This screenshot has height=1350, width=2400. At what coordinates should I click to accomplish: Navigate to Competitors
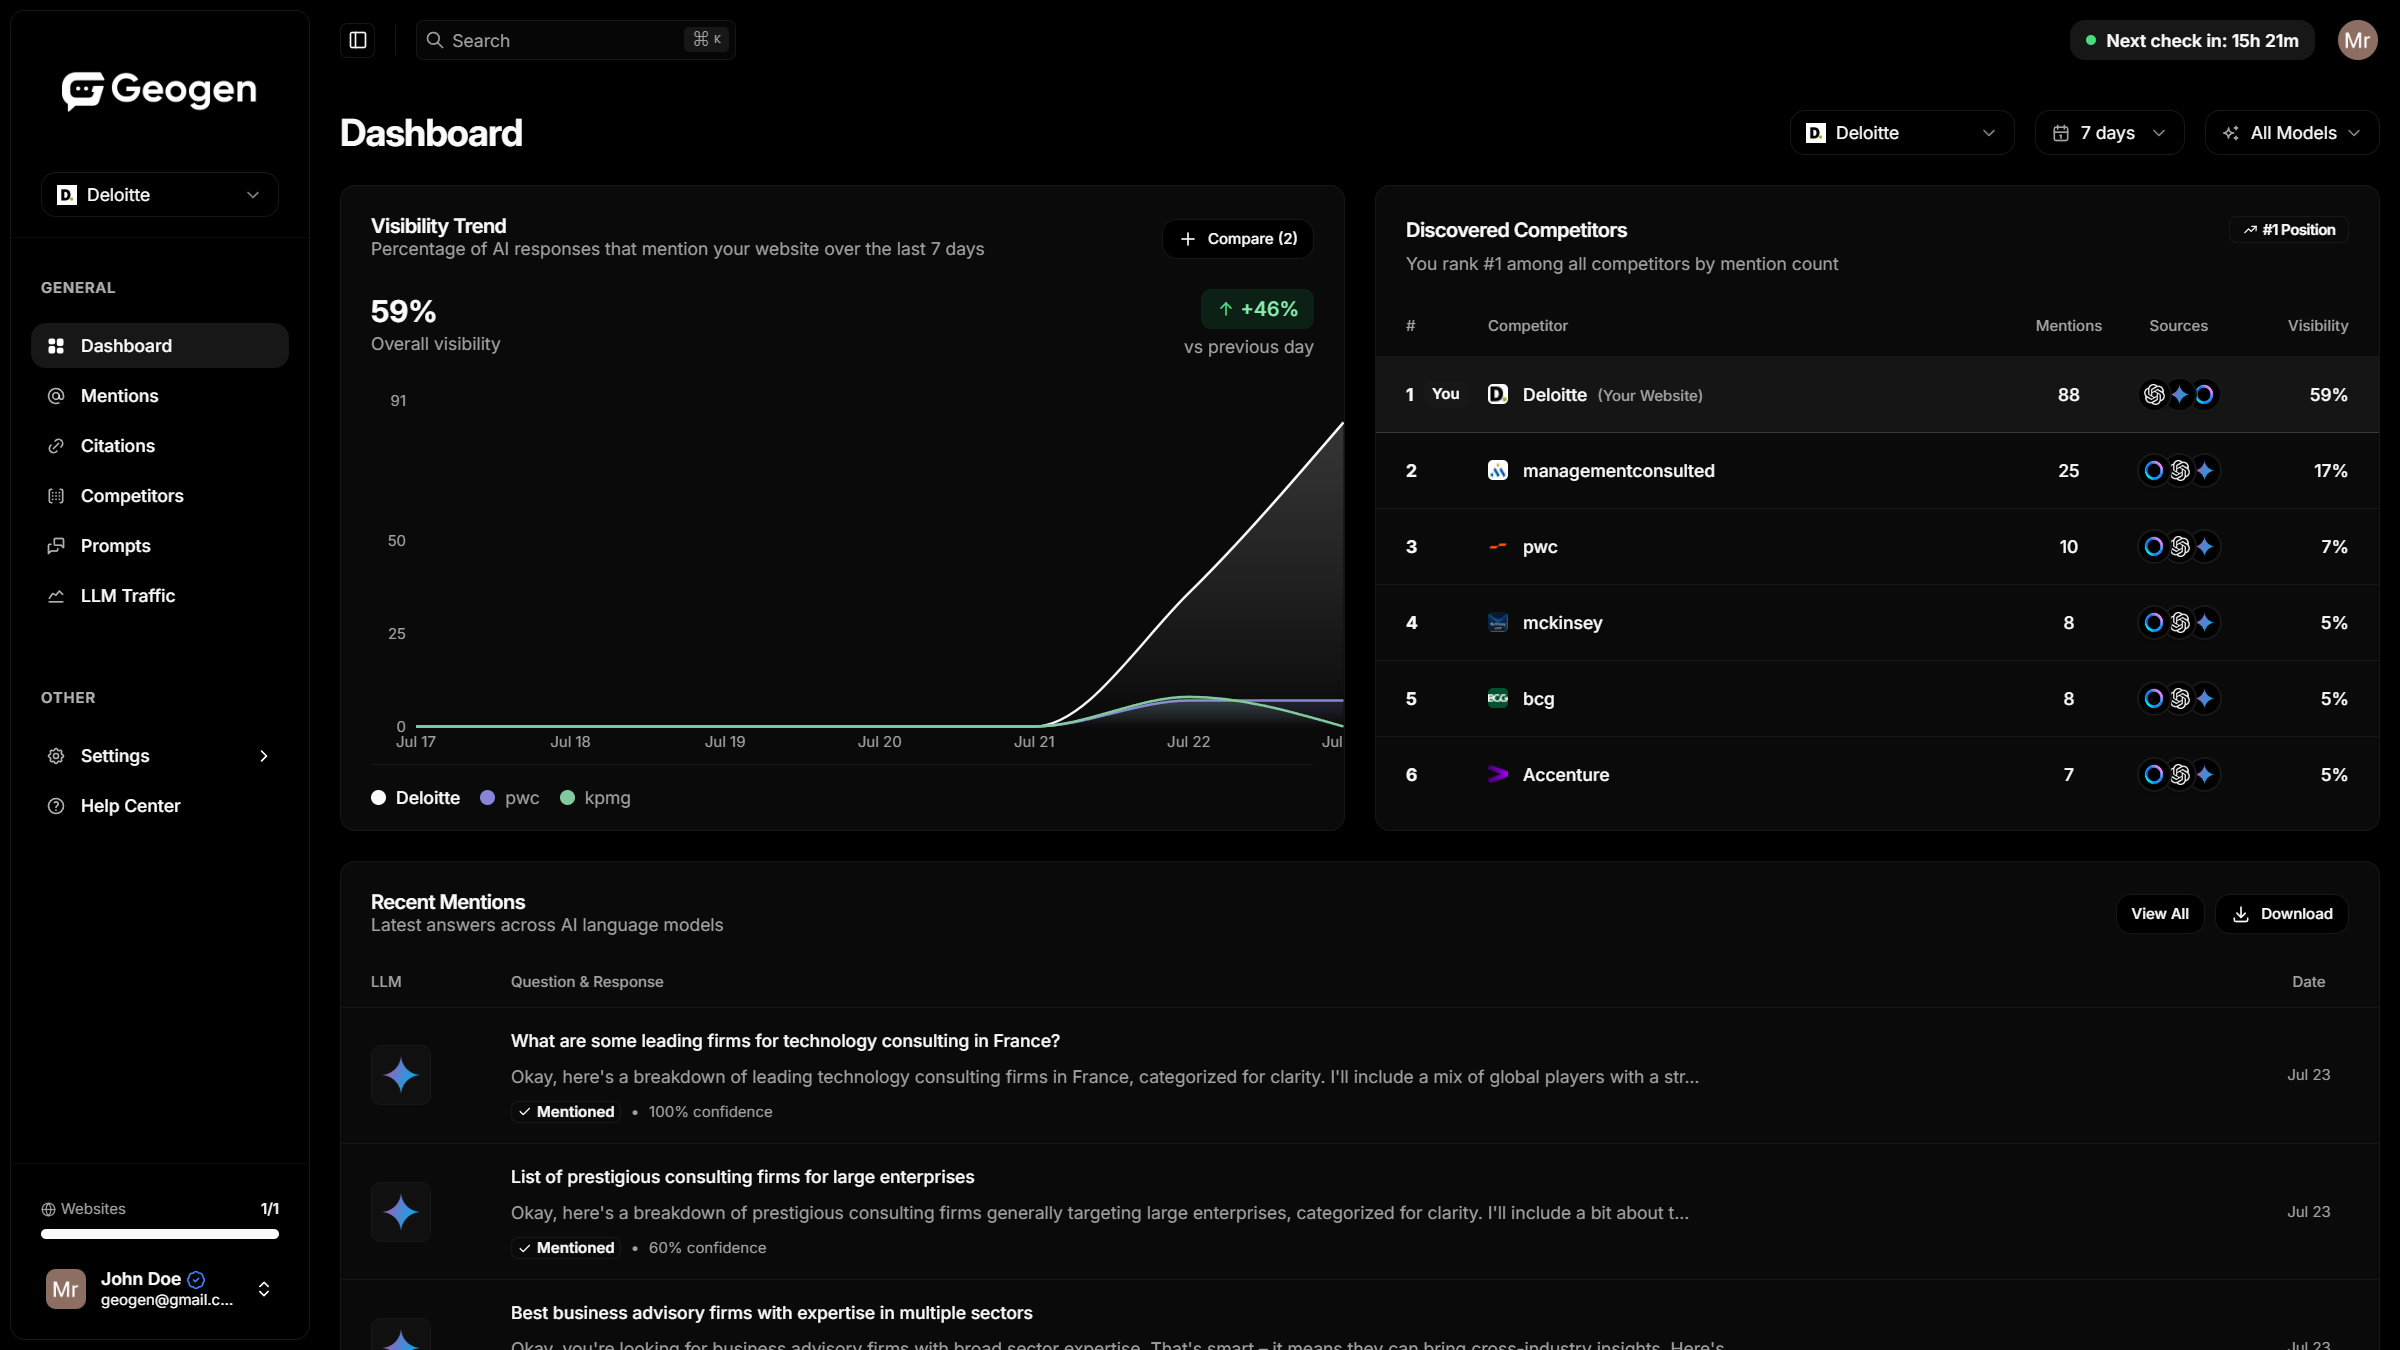160,496
